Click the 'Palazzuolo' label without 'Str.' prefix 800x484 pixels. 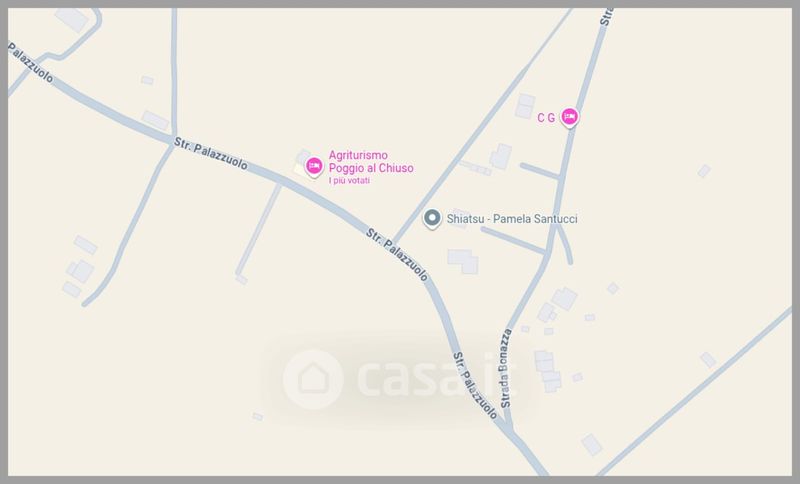(x=30, y=62)
